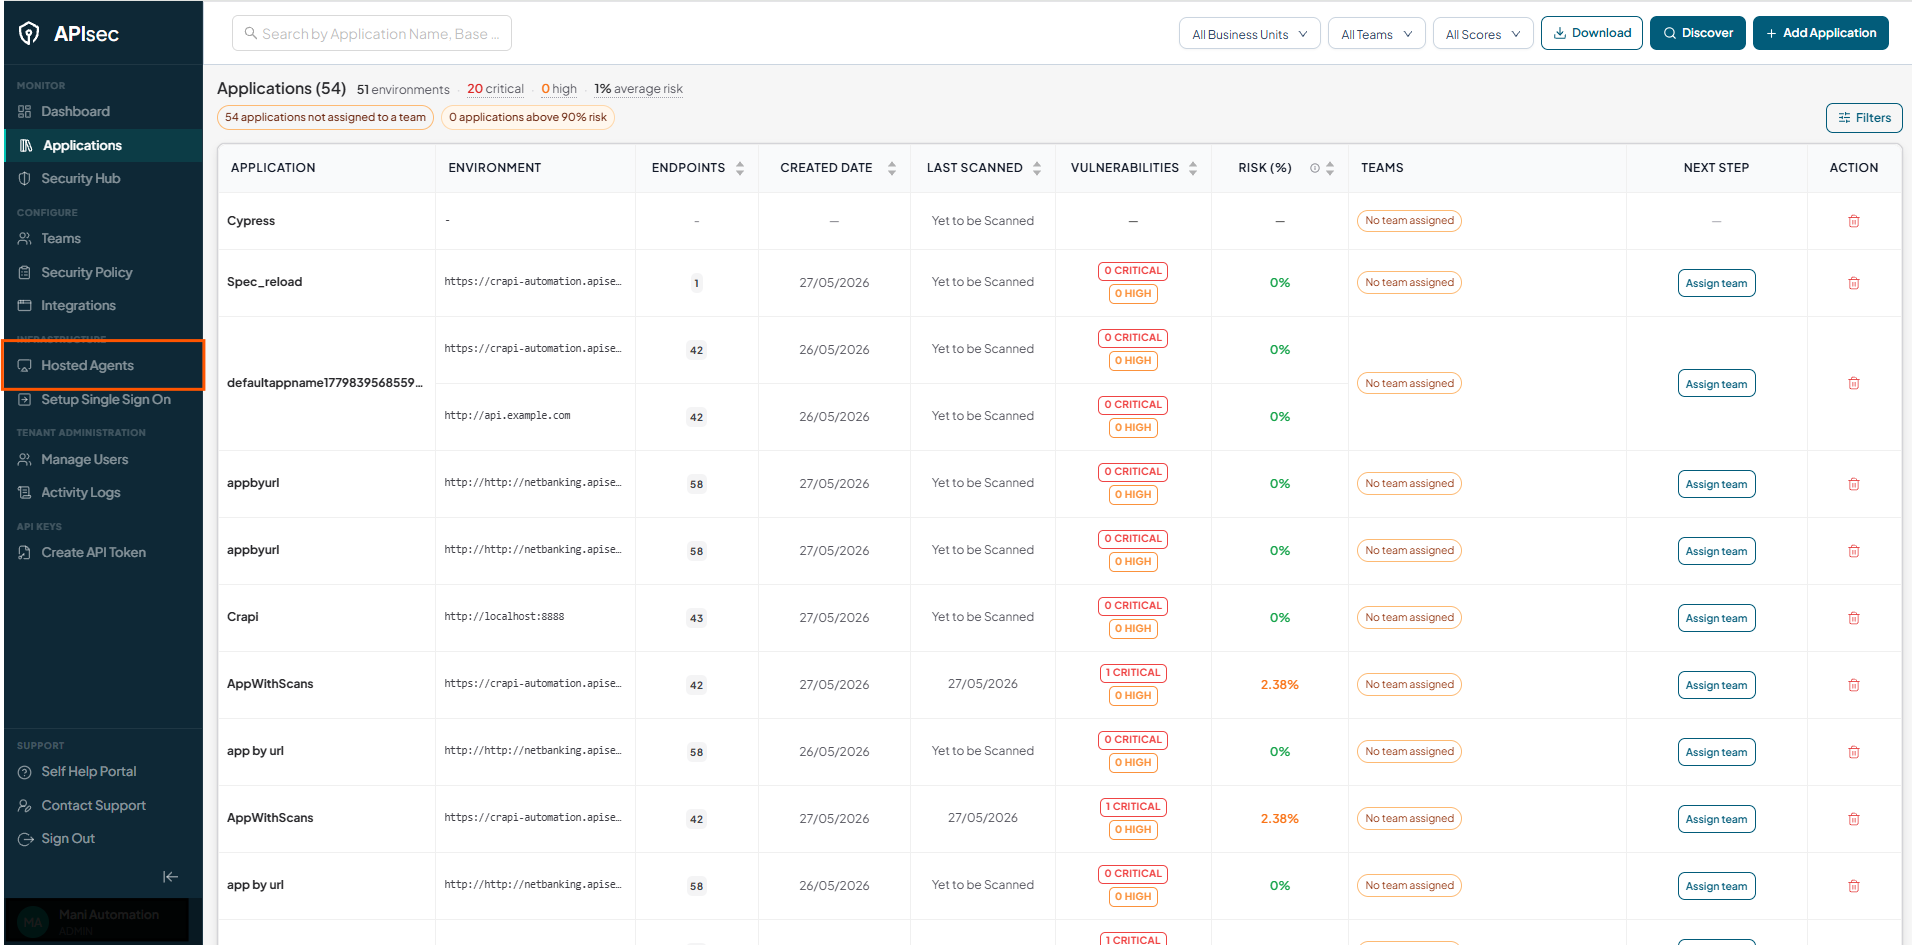The image size is (1912, 945).
Task: Click the Teams people icon
Action: click(x=25, y=239)
